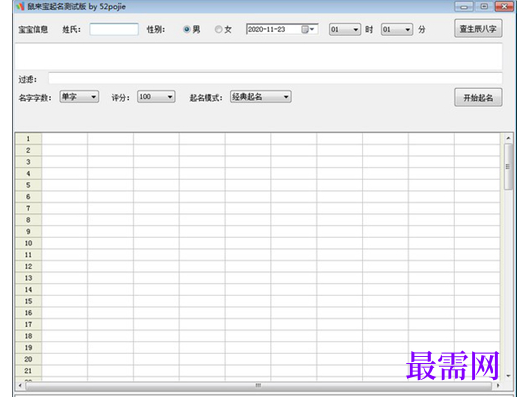The height and width of the screenshot is (397, 518).
Task: Select the male (男) radio button
Action: pos(187,29)
